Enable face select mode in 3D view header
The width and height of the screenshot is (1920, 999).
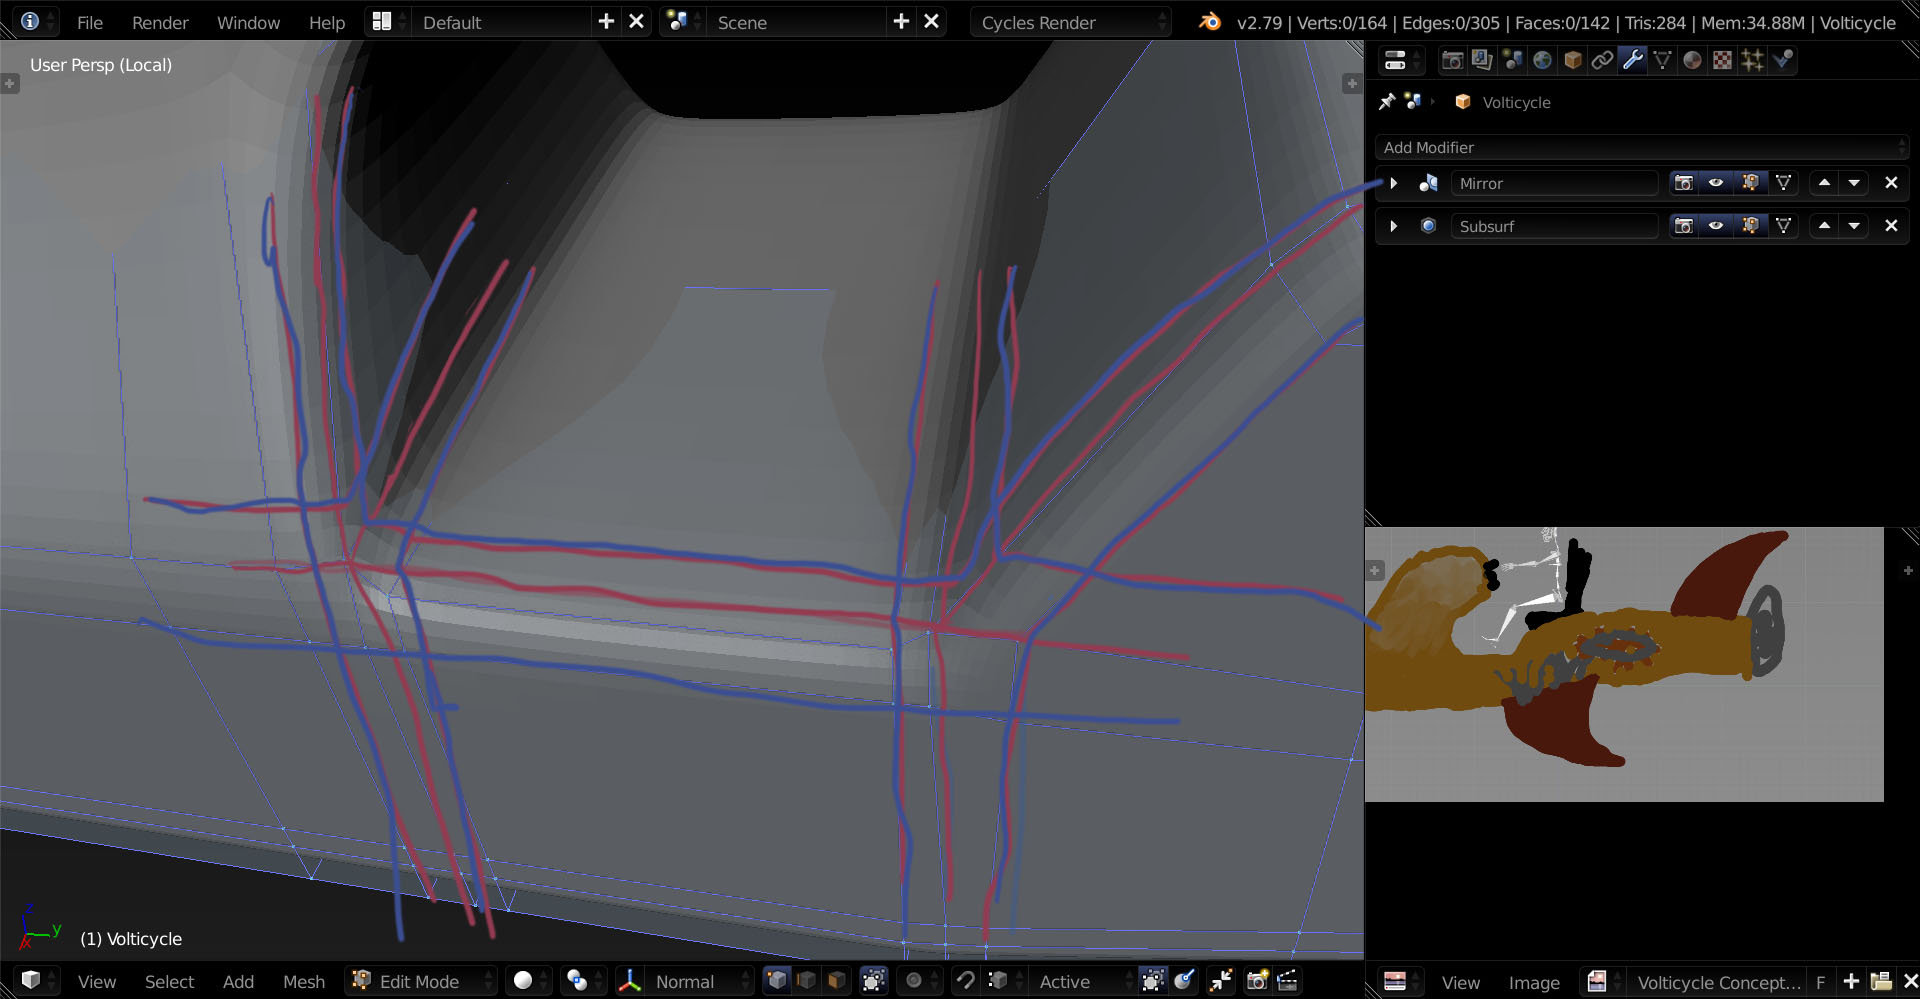point(836,981)
